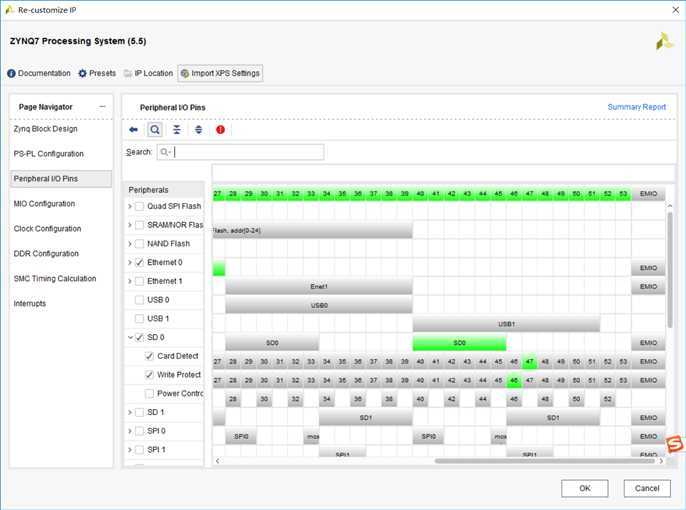The width and height of the screenshot is (686, 510).
Task: Open Clock Configuration page
Action: point(47,229)
